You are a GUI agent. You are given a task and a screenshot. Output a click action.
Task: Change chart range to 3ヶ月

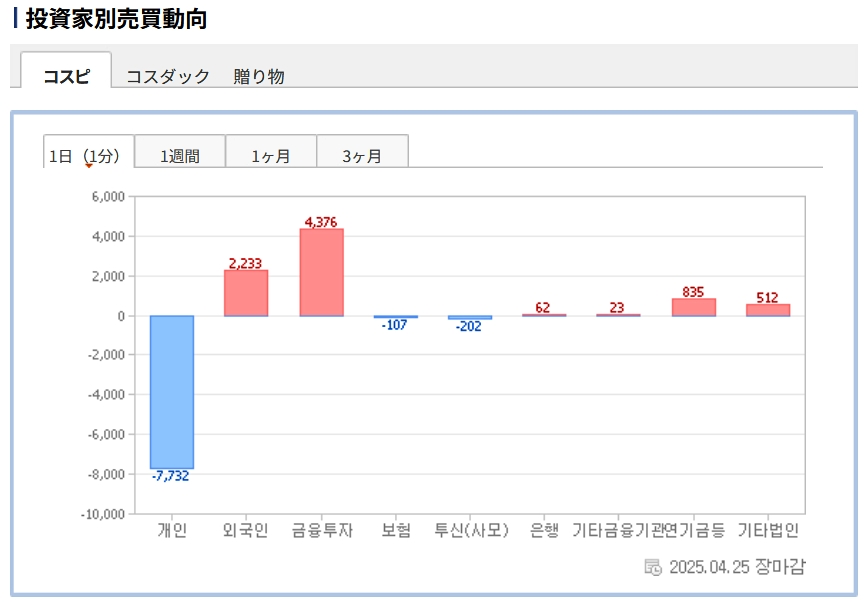362,156
